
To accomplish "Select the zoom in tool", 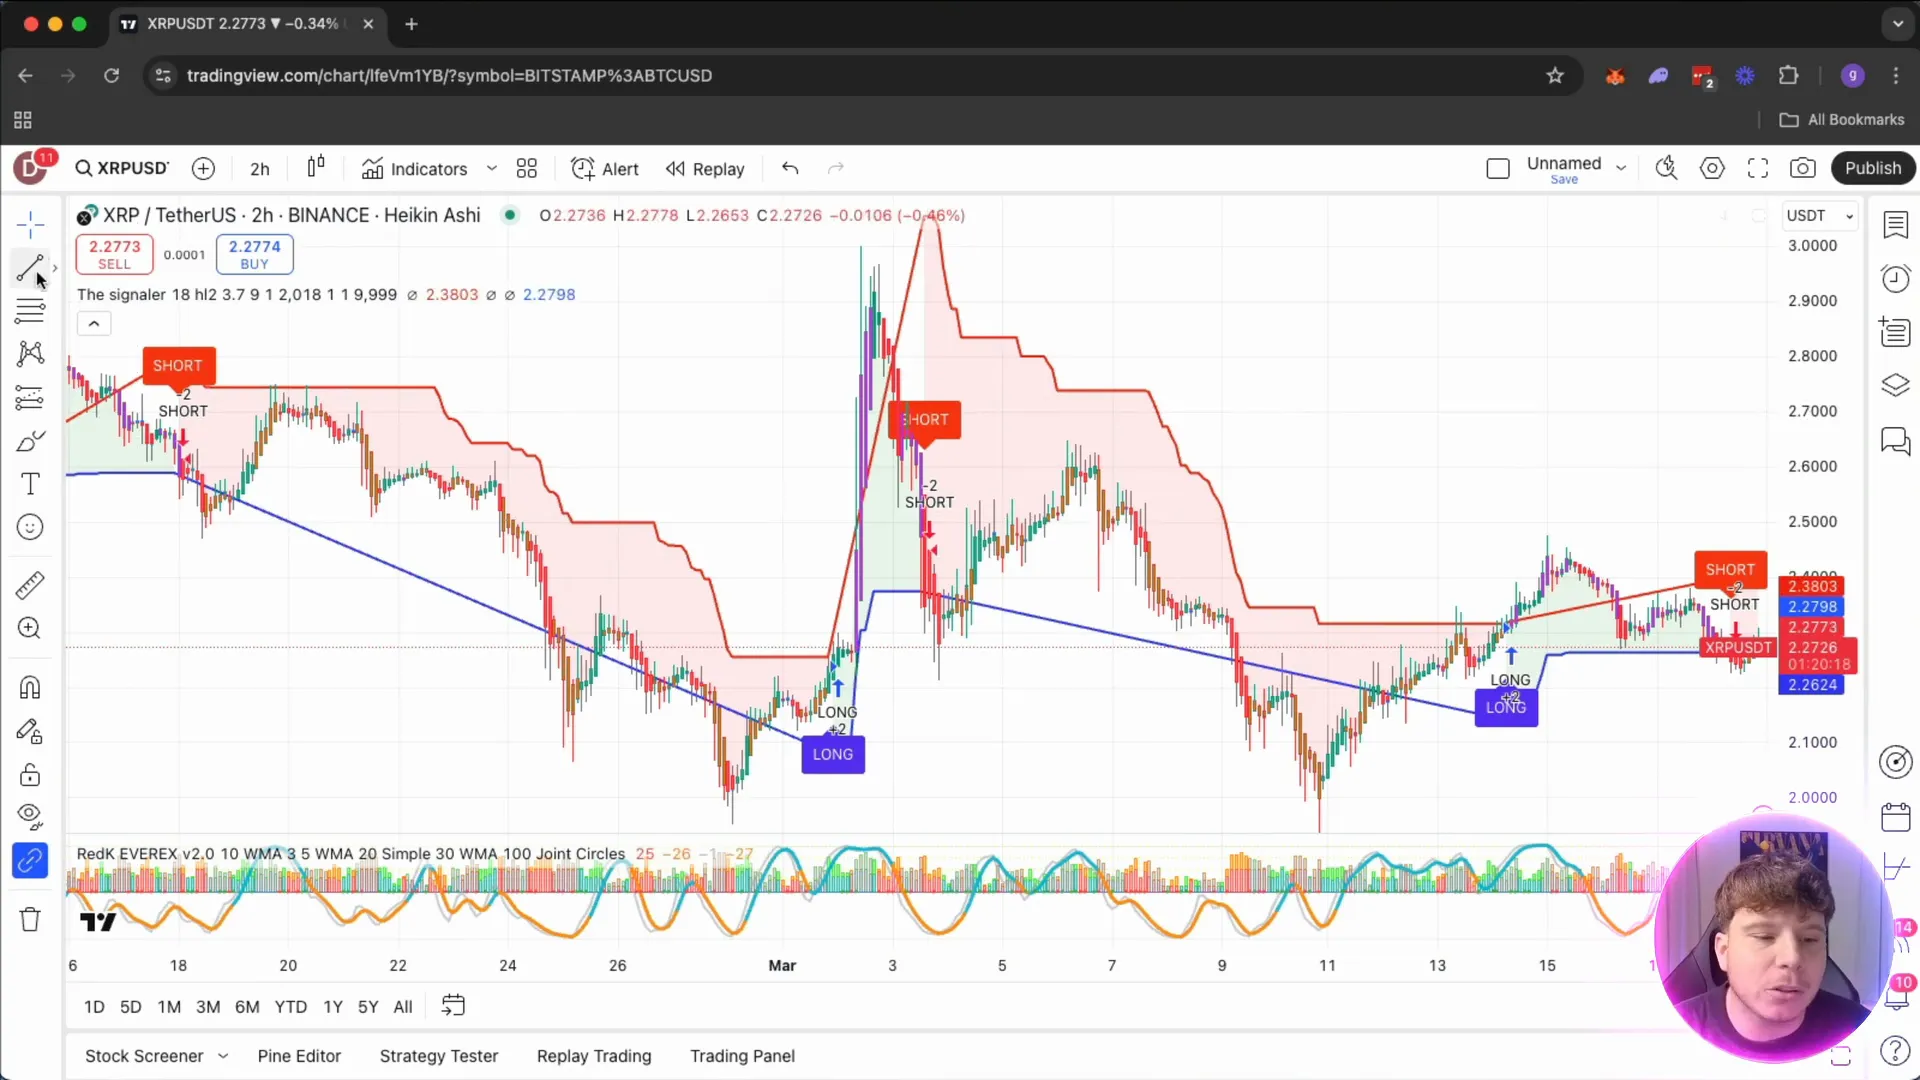I will click(x=30, y=628).
